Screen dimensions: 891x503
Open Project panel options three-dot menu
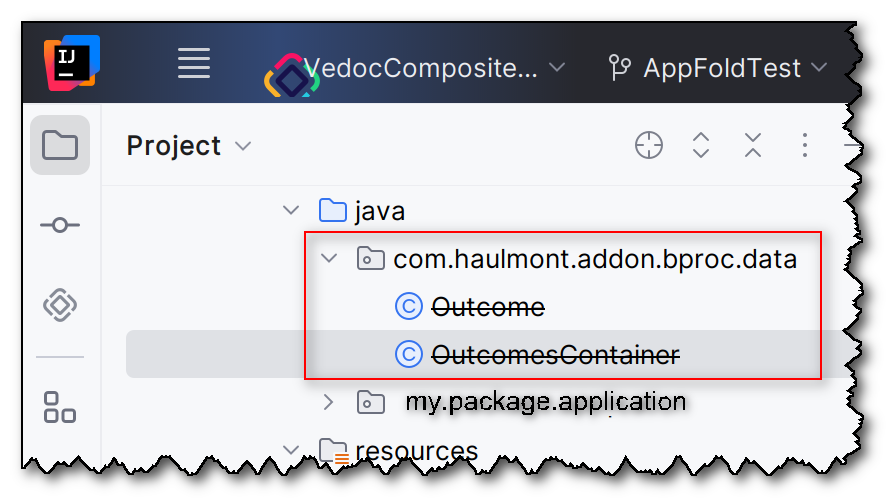coord(805,146)
